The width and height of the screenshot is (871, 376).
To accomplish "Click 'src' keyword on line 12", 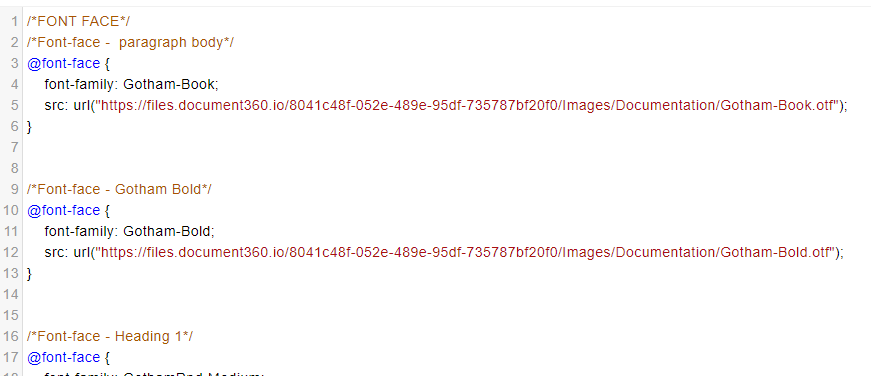I will 56,252.
